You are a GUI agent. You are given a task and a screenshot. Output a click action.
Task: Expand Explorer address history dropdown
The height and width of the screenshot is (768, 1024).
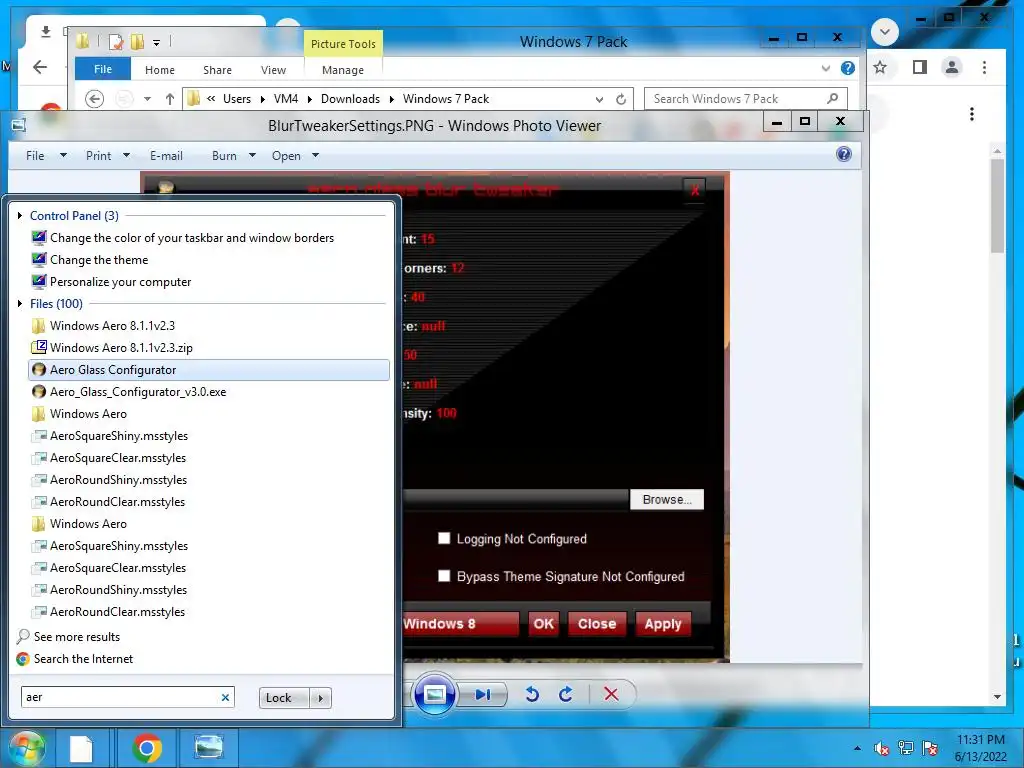[599, 99]
